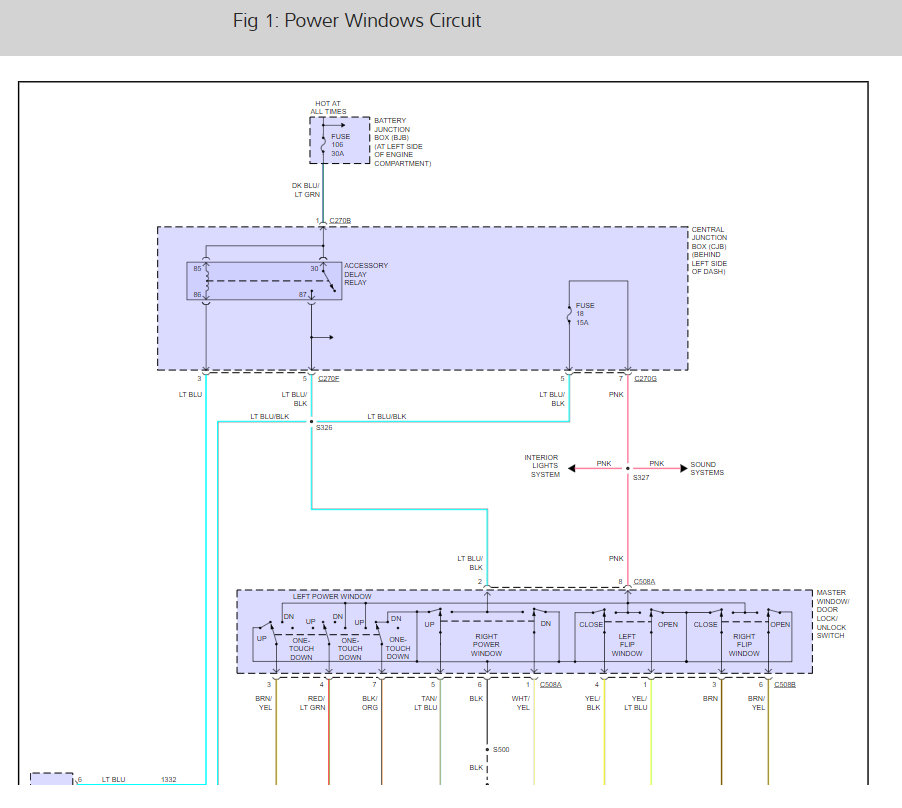This screenshot has height=808, width=902.
Task: Select the 'MASTER WINDOW/DOOR LOCK/UNLOCK SWITCH' description
Action: (832, 614)
